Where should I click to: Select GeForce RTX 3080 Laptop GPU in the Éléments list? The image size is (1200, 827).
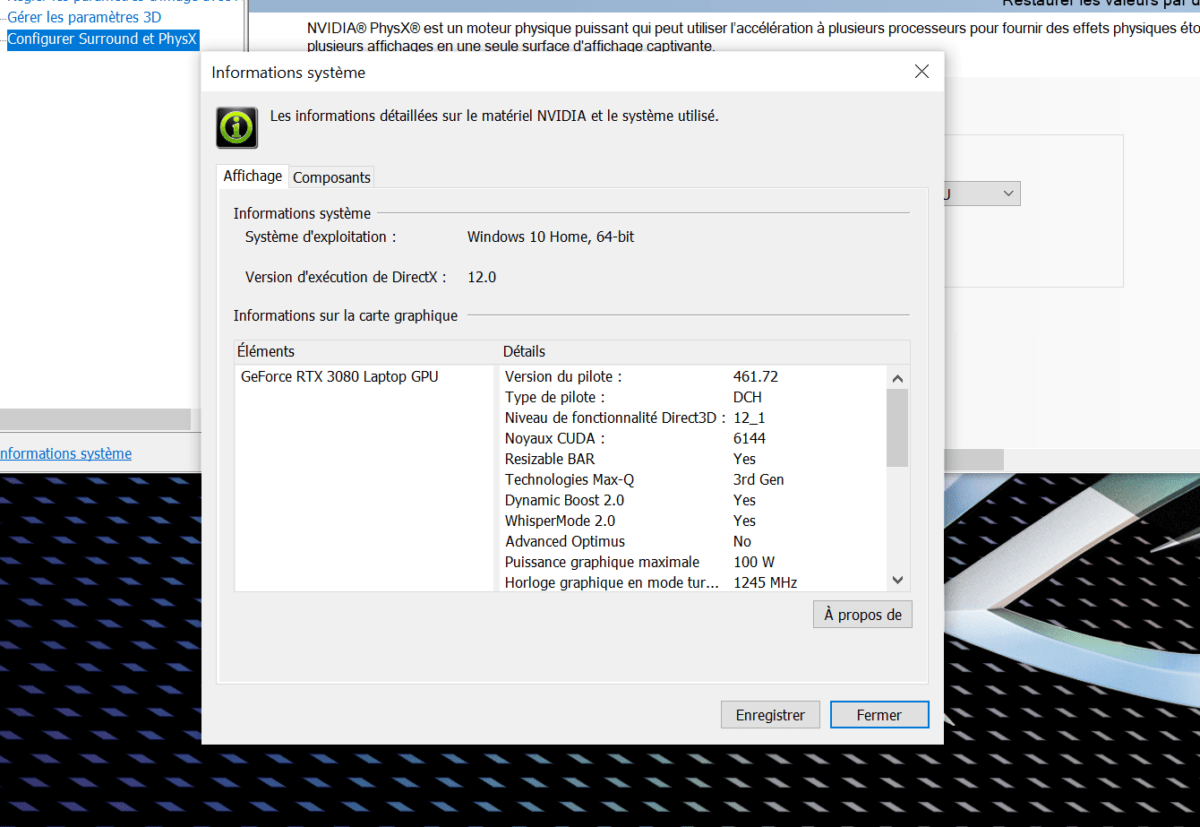click(340, 377)
